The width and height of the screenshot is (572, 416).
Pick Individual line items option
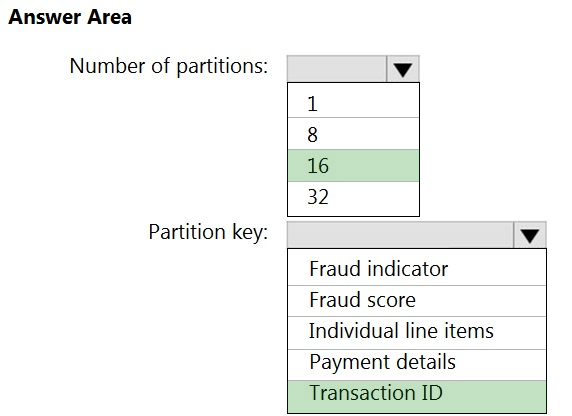[417, 333]
